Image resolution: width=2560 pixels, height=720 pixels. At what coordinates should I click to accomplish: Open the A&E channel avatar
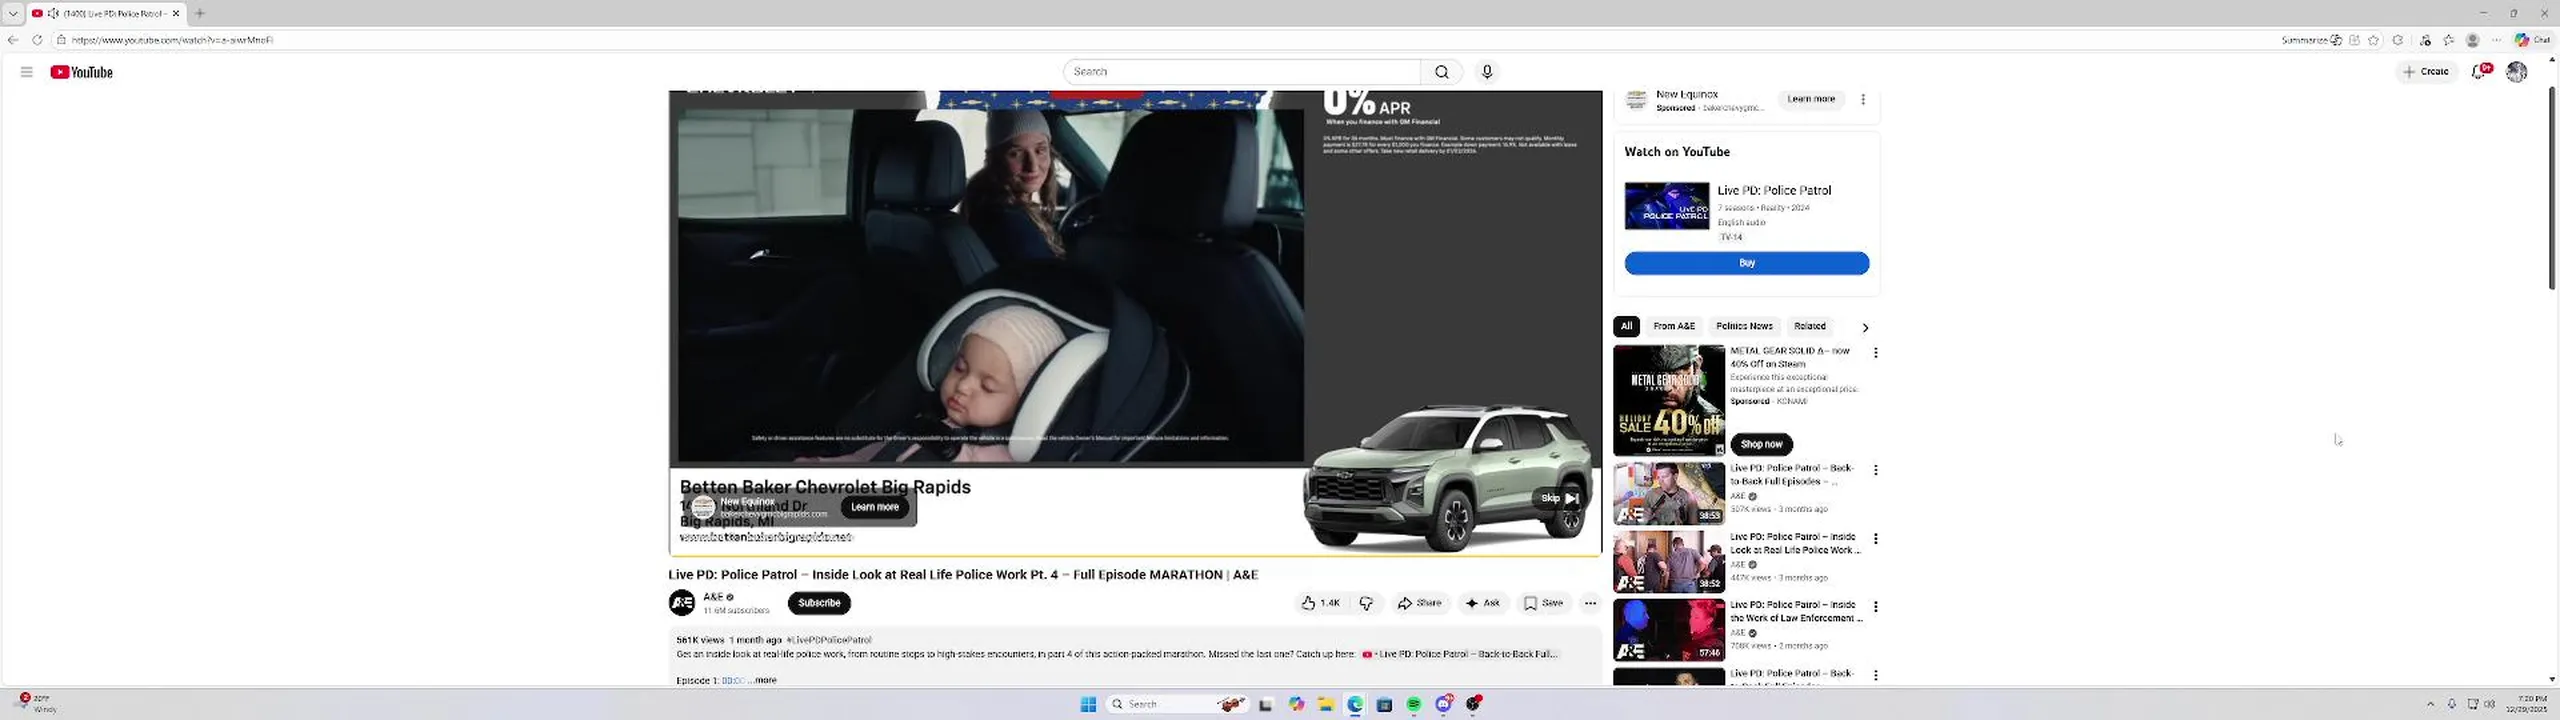tap(682, 603)
